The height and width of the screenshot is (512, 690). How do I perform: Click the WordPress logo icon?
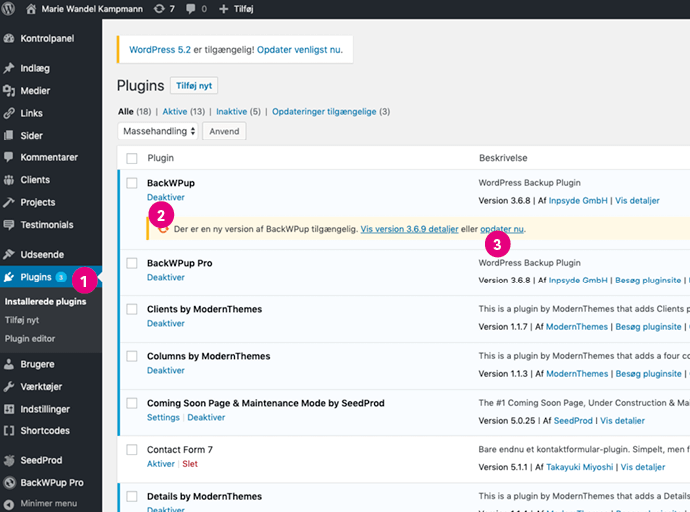[x=8, y=8]
